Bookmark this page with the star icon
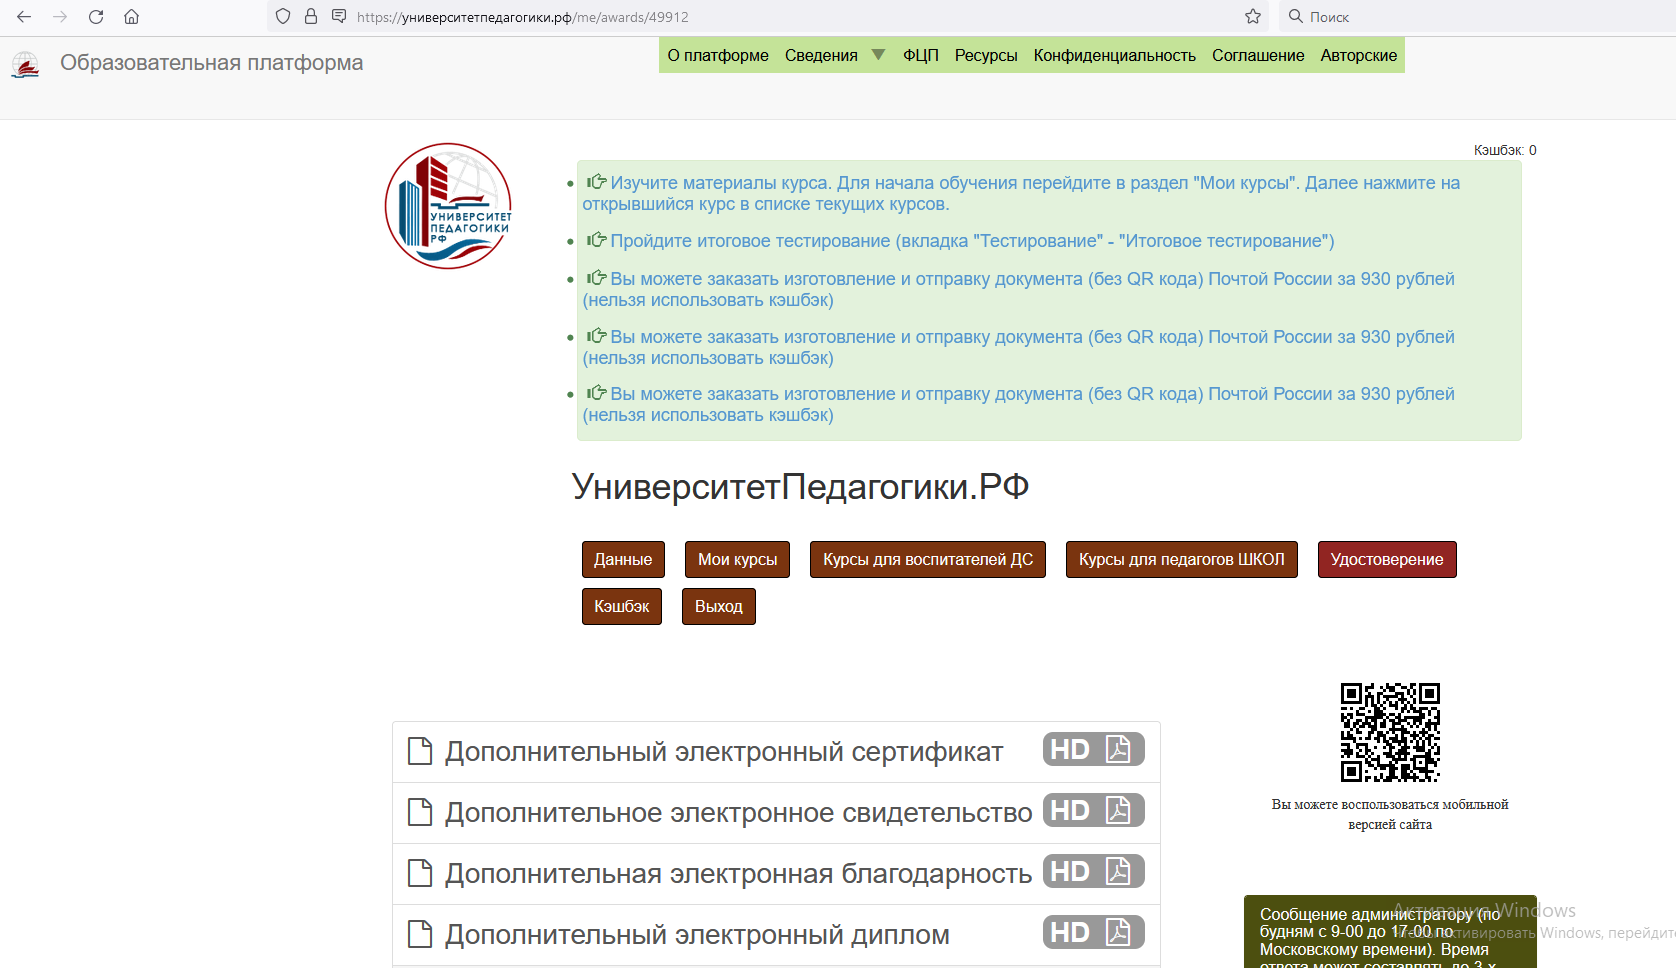 [1253, 16]
